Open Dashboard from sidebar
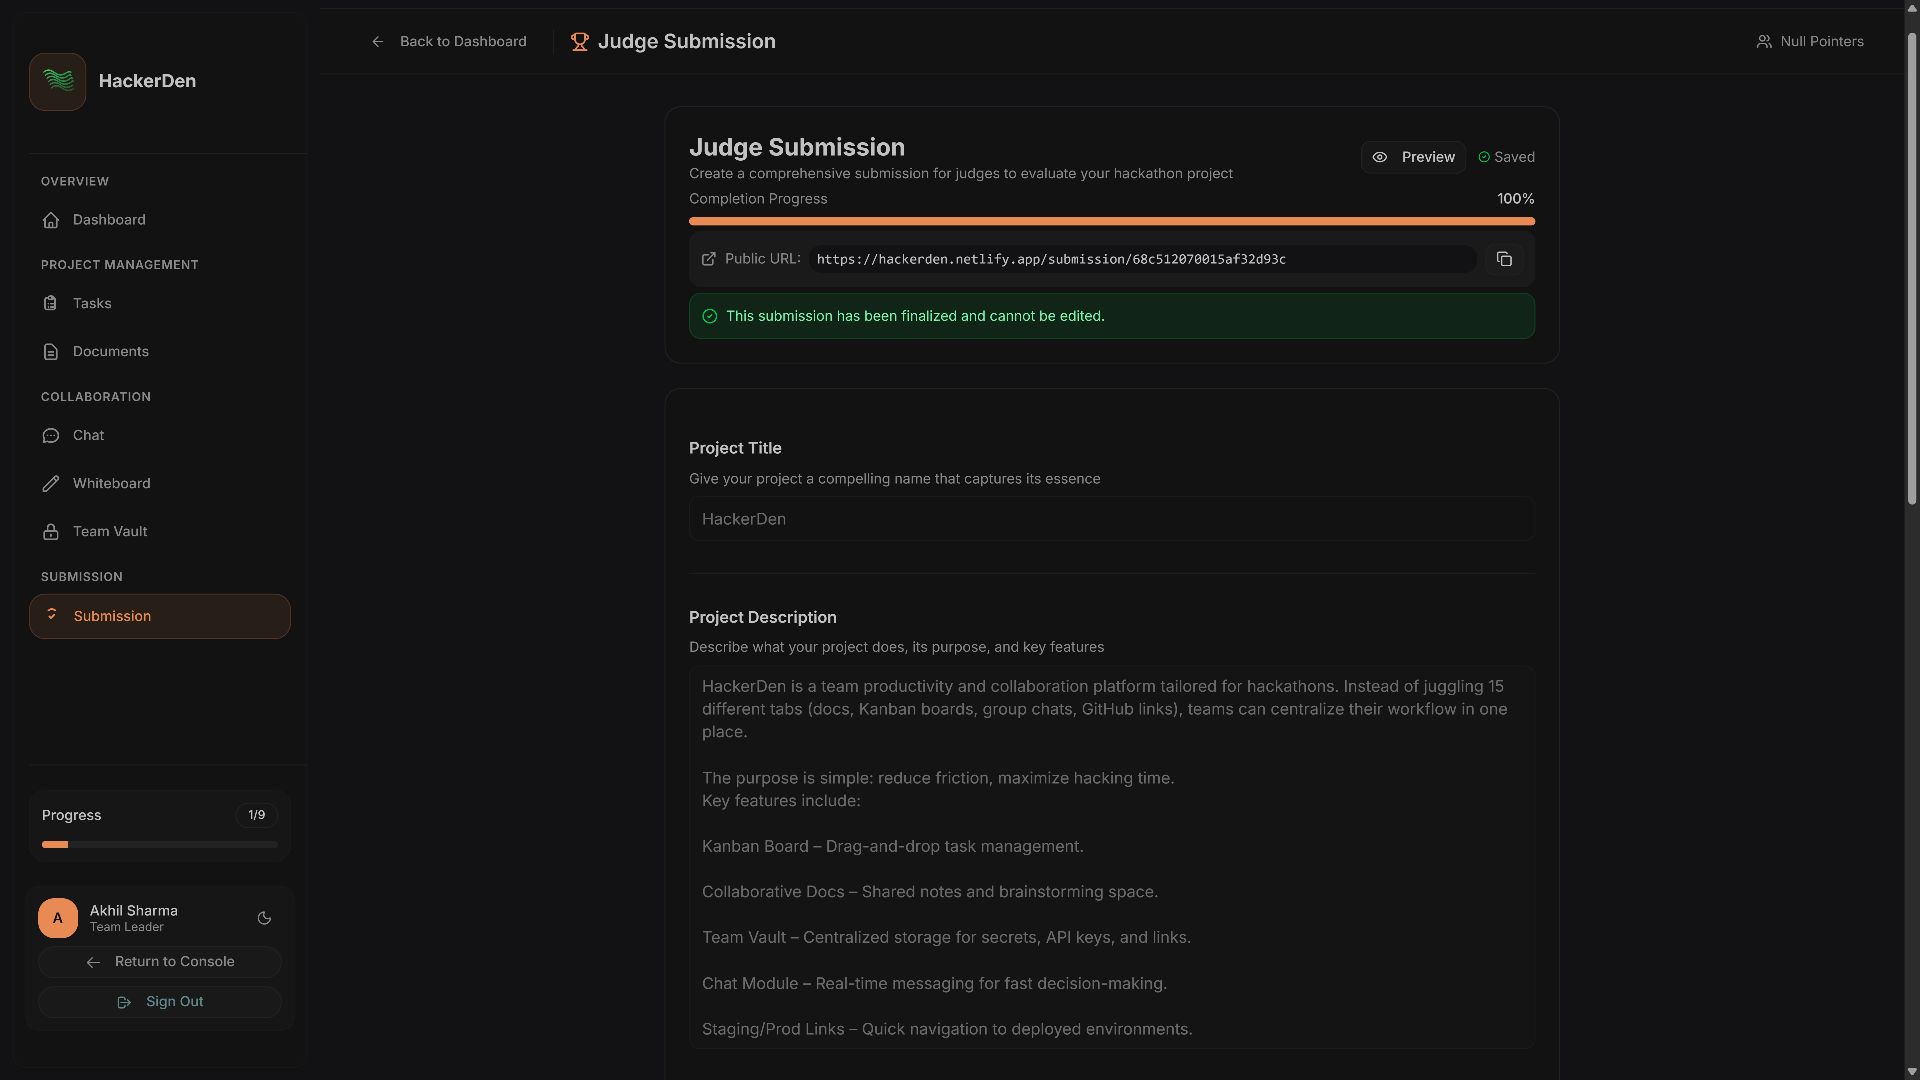 pos(108,220)
